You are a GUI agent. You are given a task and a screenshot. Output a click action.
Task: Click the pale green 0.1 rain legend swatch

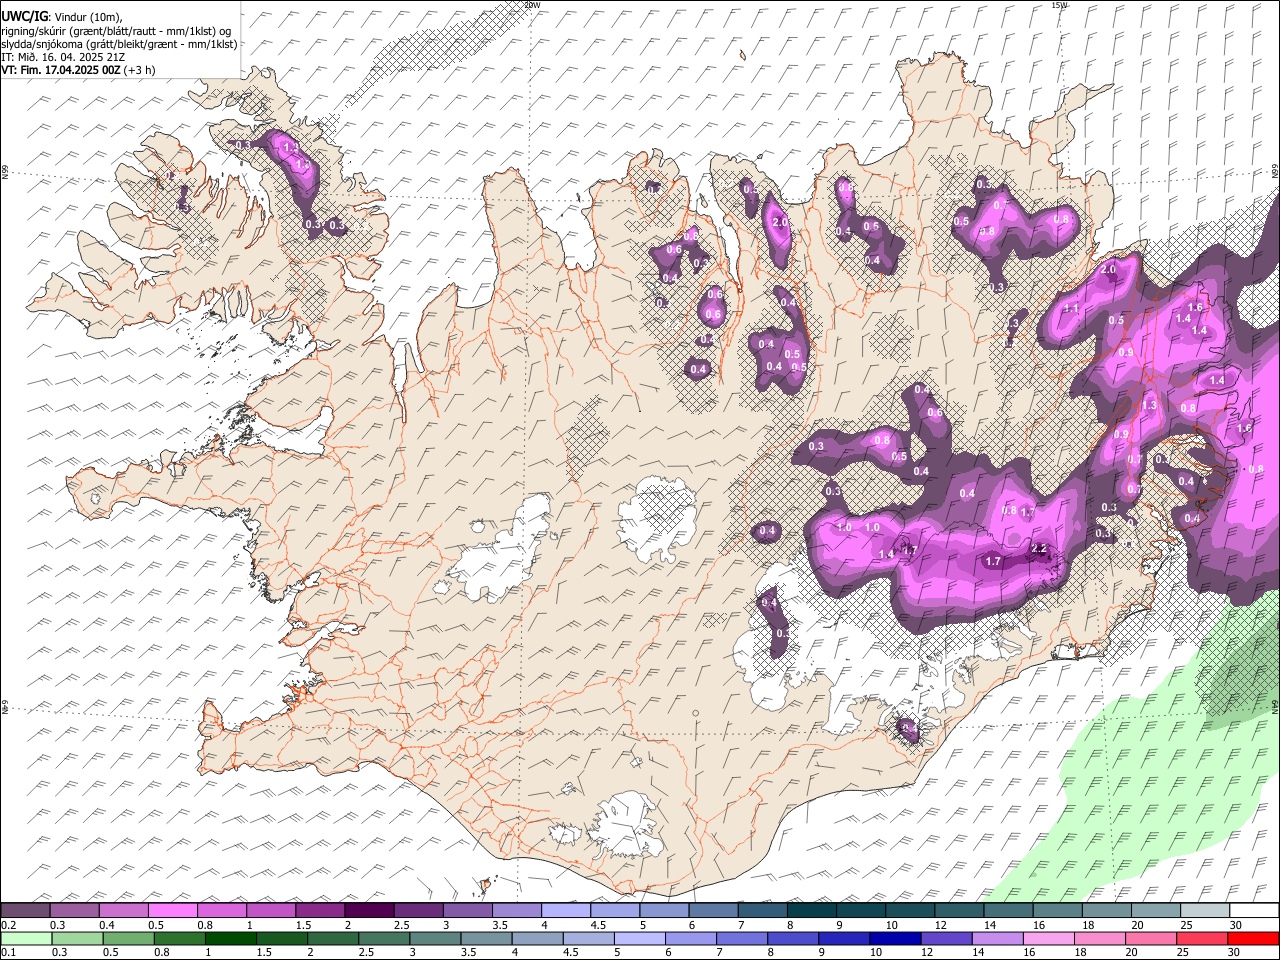click(x=26, y=938)
